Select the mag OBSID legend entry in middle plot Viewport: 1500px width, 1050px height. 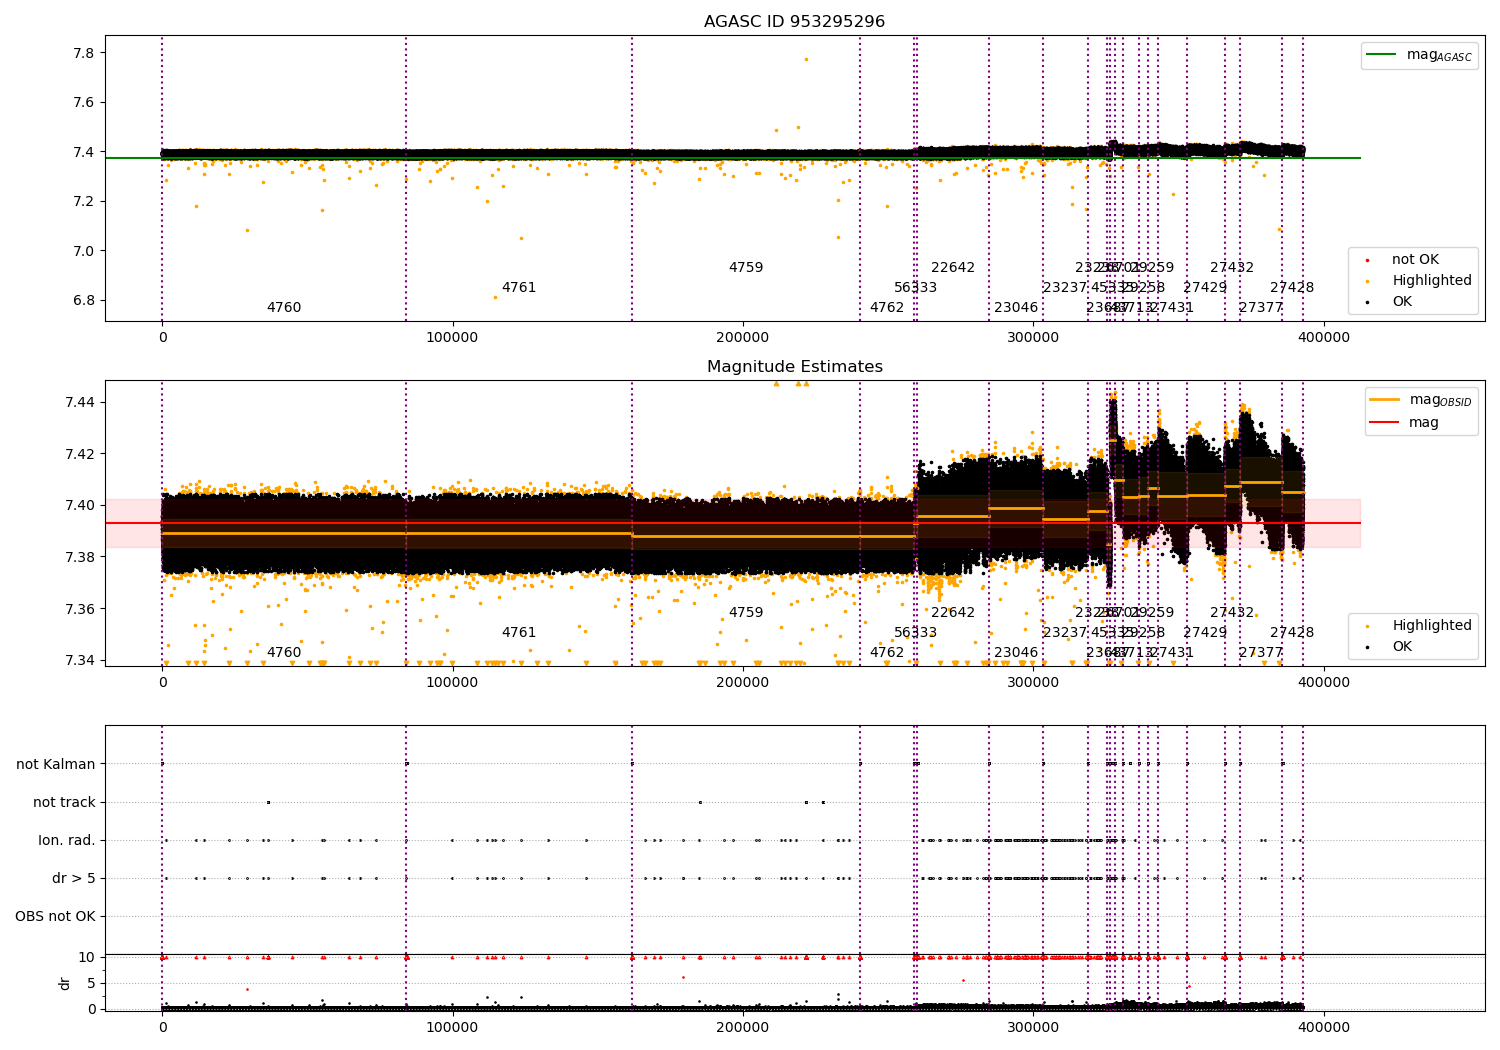1421,400
